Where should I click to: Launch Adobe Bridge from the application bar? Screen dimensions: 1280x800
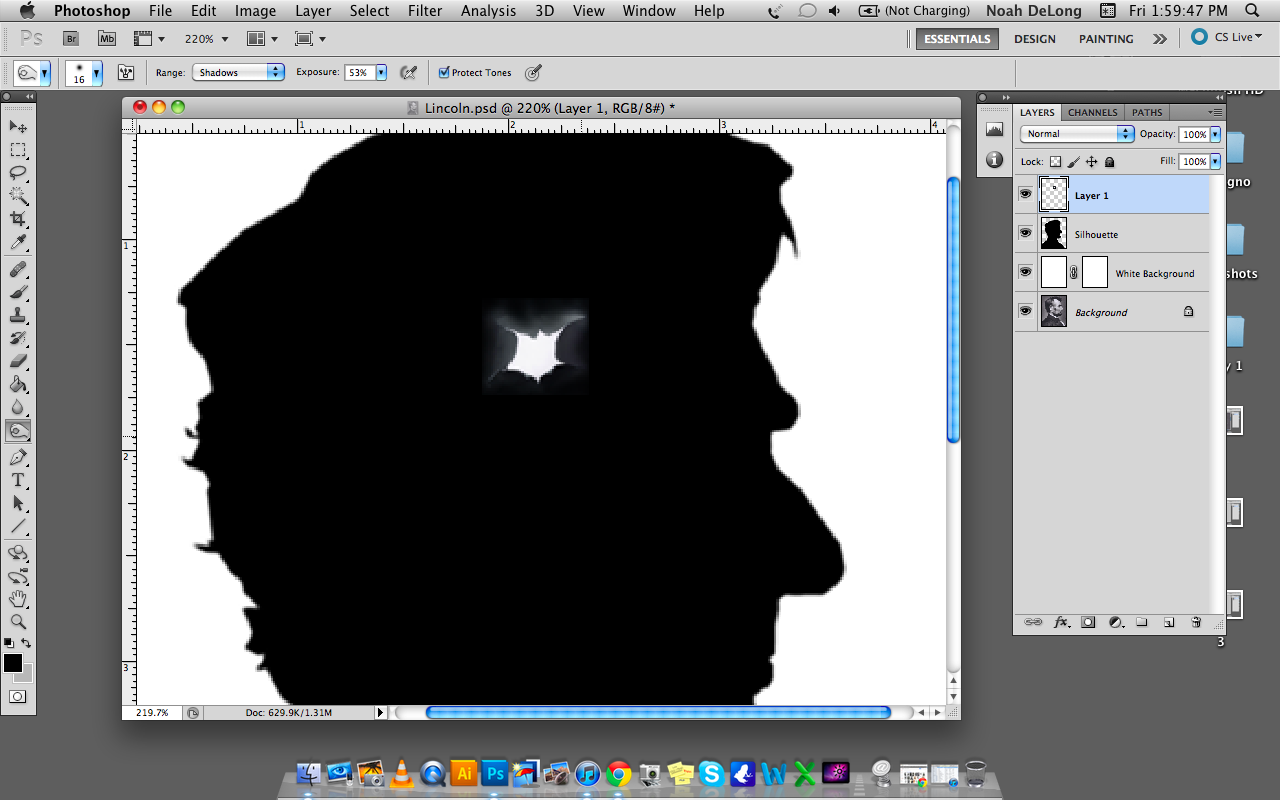(x=71, y=39)
